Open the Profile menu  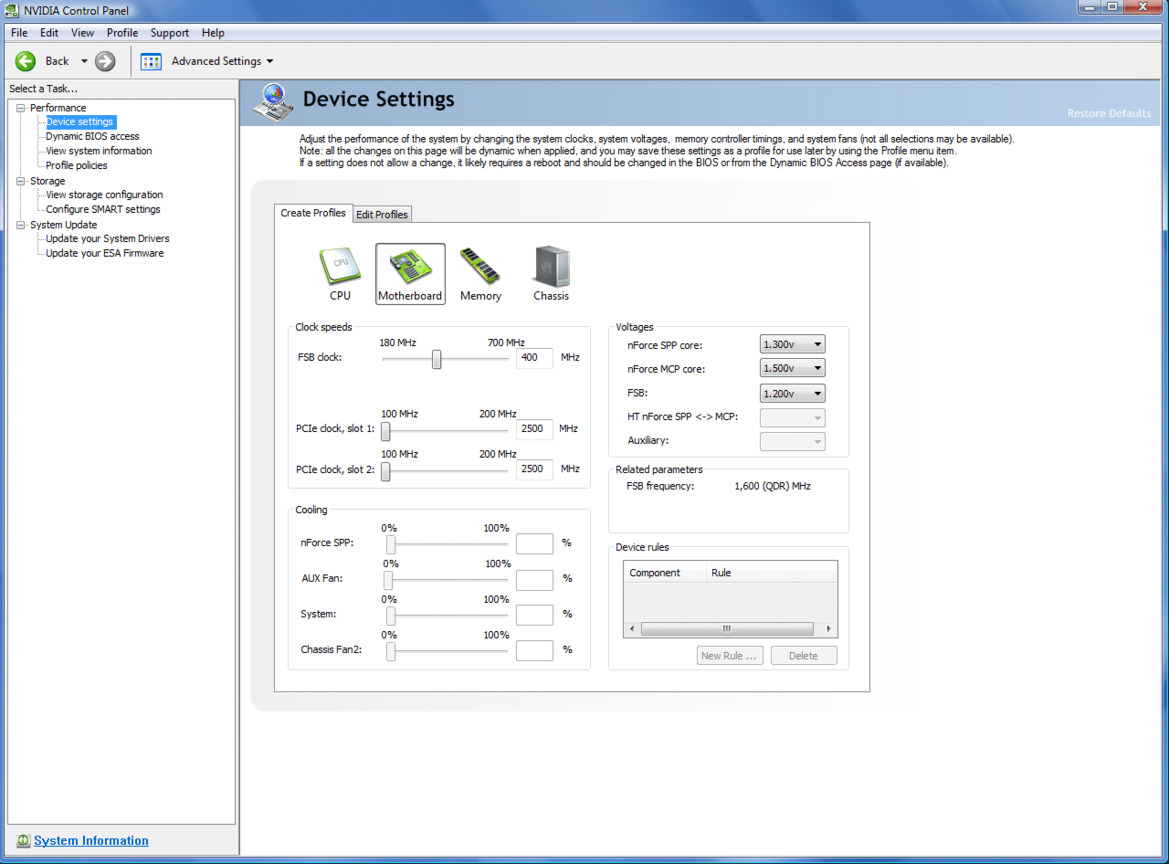122,33
